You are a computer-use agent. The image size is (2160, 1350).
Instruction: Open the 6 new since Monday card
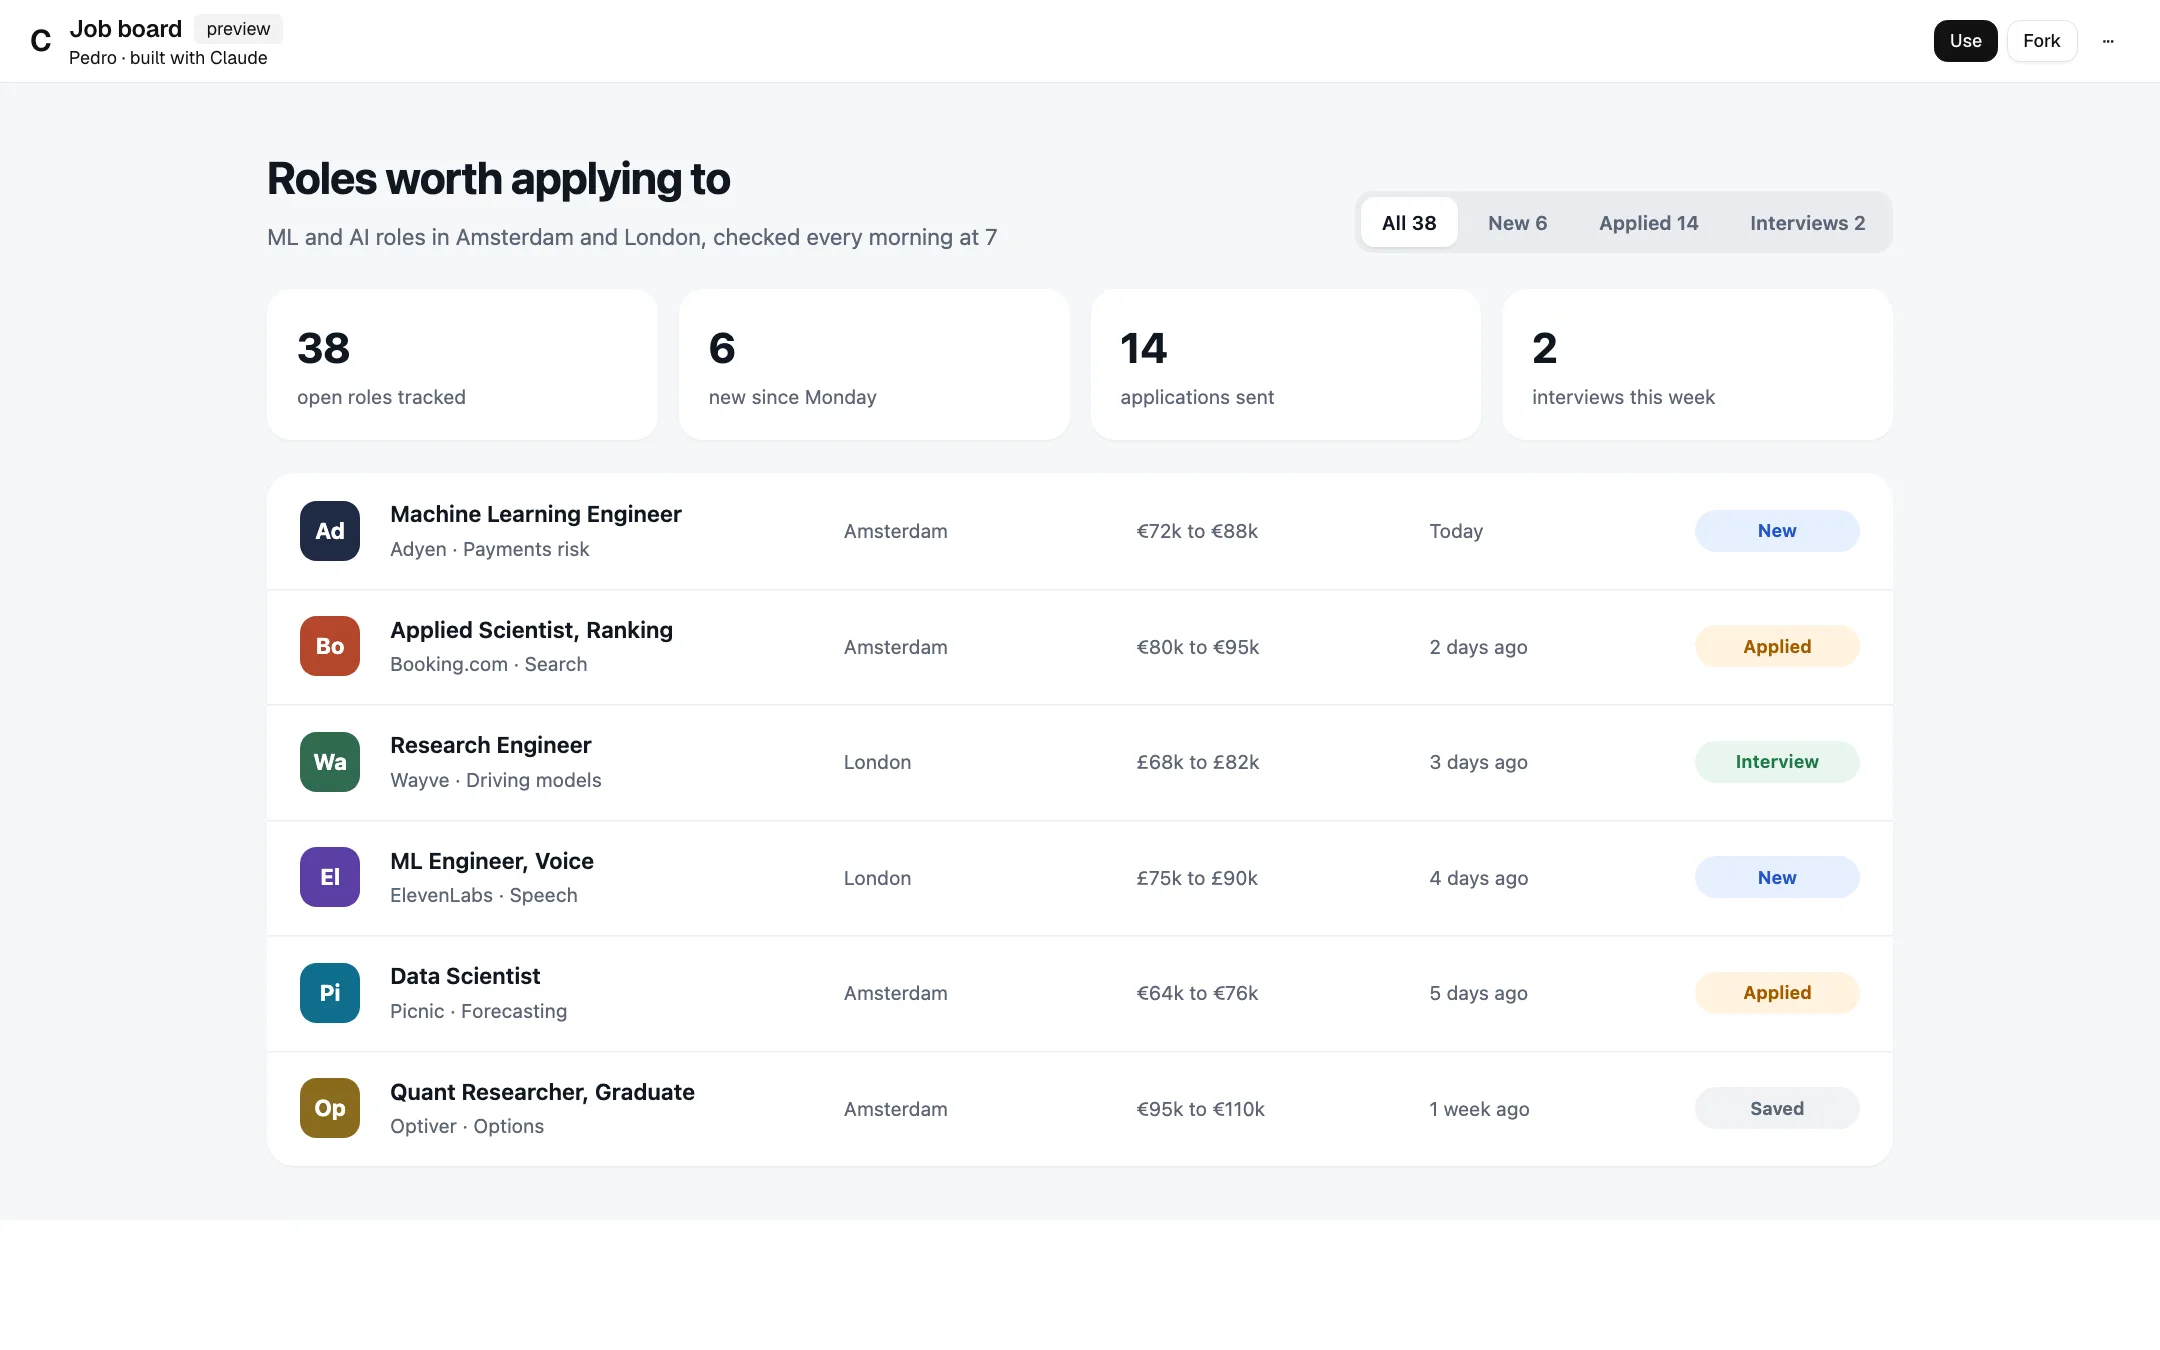click(x=874, y=365)
